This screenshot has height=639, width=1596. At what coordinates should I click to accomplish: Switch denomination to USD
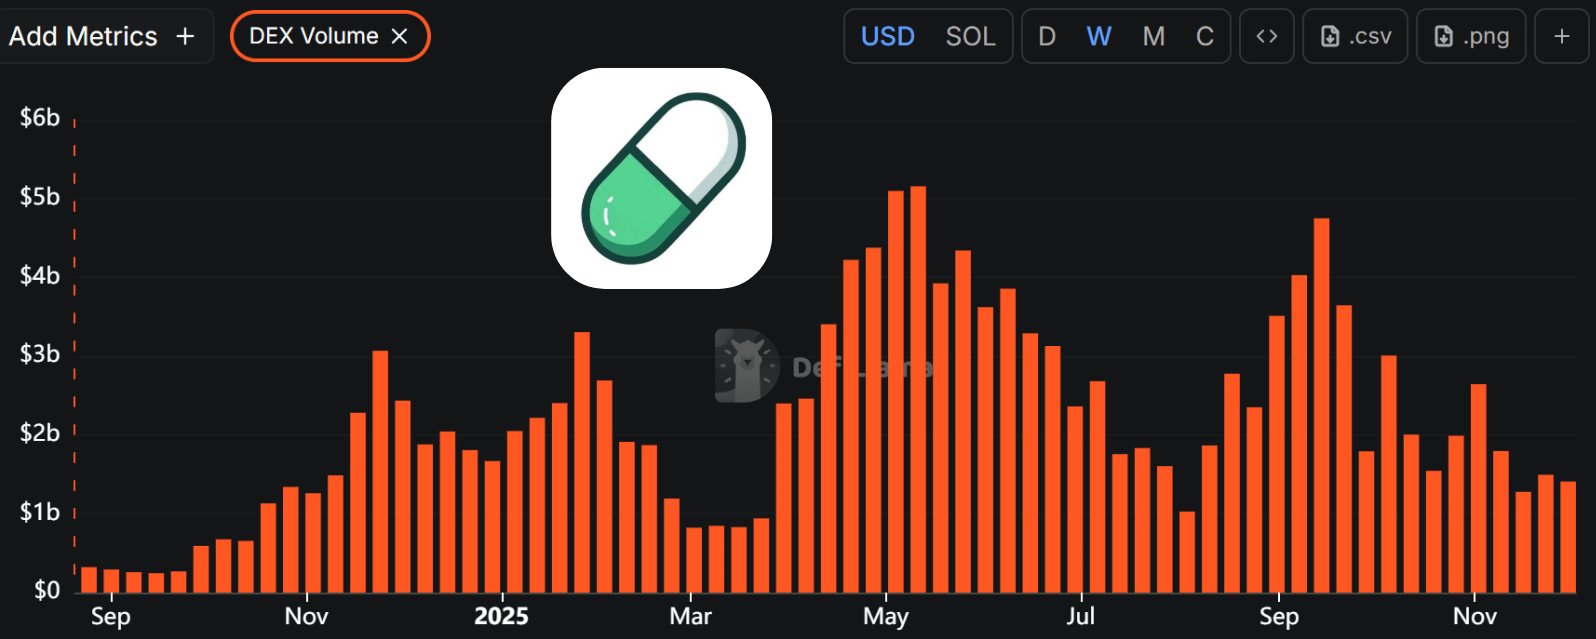pos(887,37)
